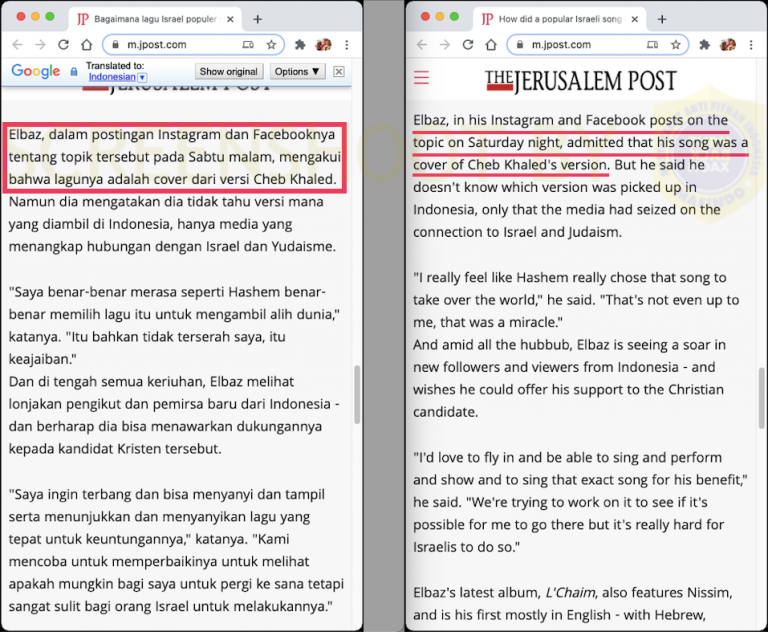Go back in right browser window
The height and width of the screenshot is (632, 768).
coord(422,45)
